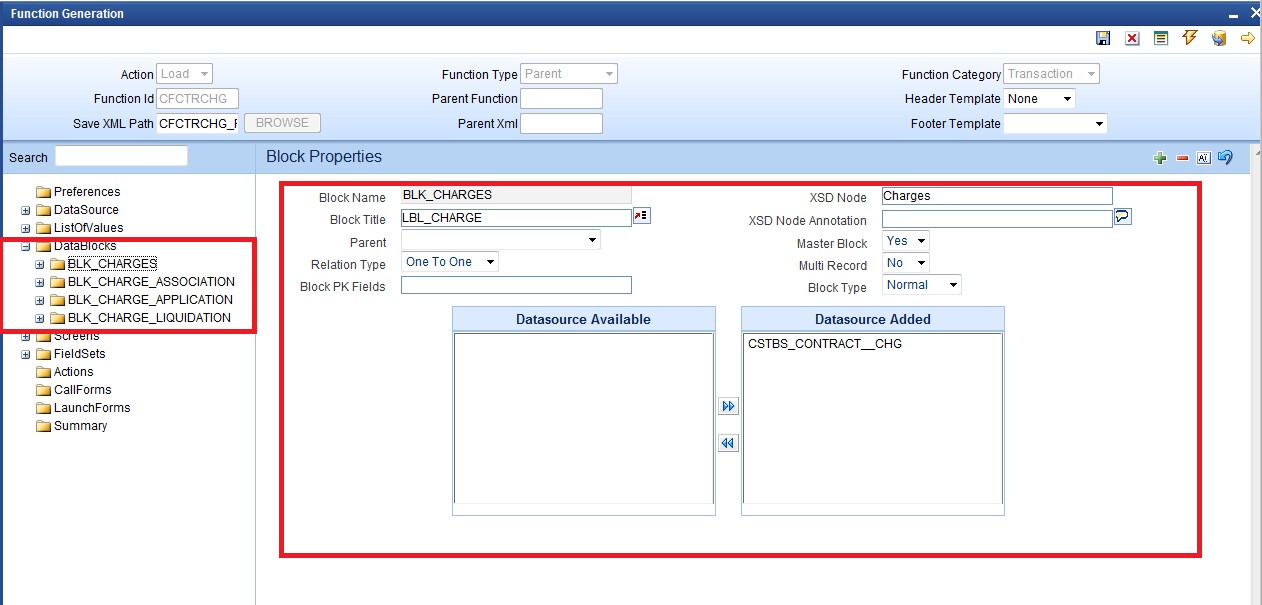This screenshot has height=605, width=1262.
Task: Move the datasource right with the double-arrow button
Action: click(728, 406)
